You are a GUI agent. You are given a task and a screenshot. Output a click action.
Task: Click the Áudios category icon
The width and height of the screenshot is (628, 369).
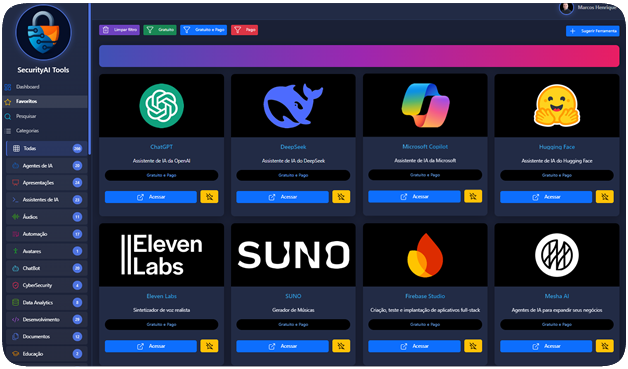[x=16, y=217]
